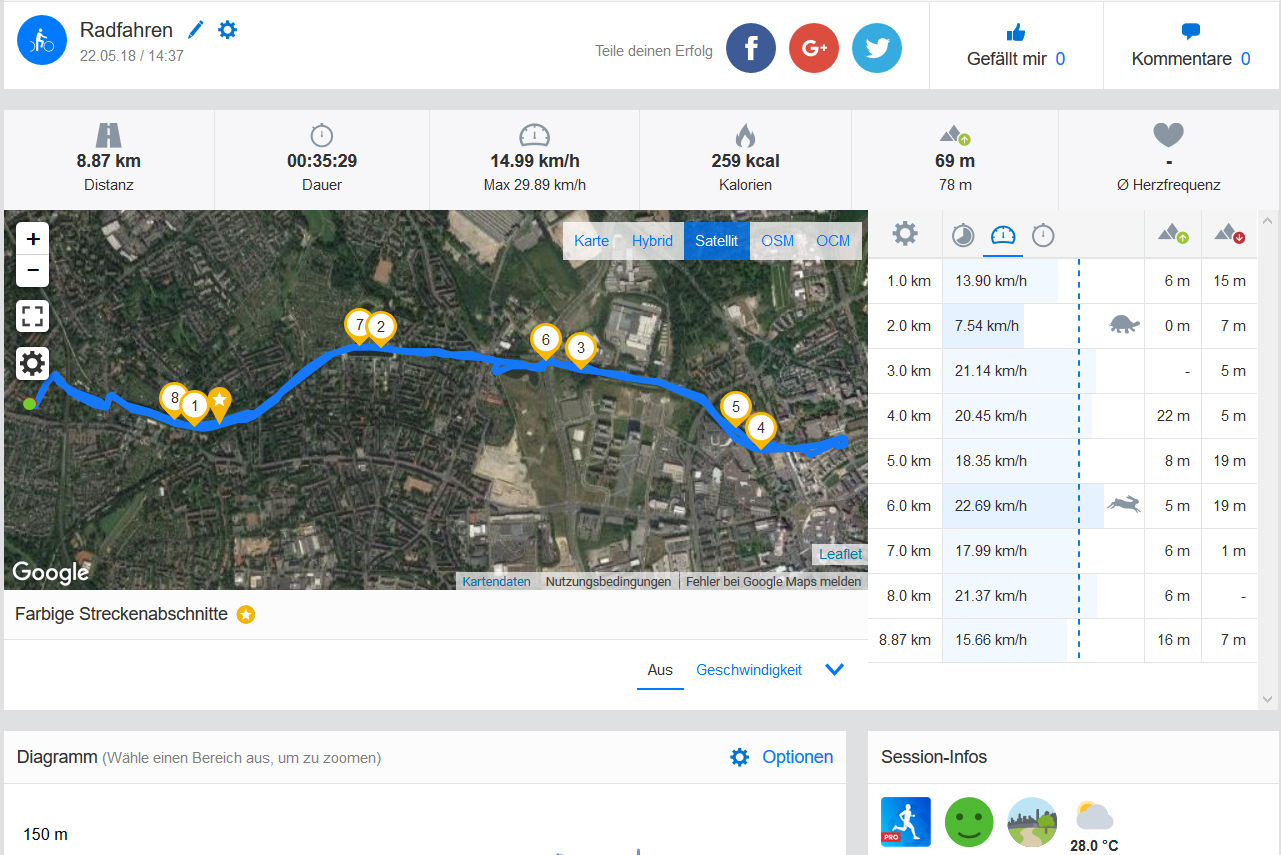Share the activity on Facebook

[x=751, y=48]
